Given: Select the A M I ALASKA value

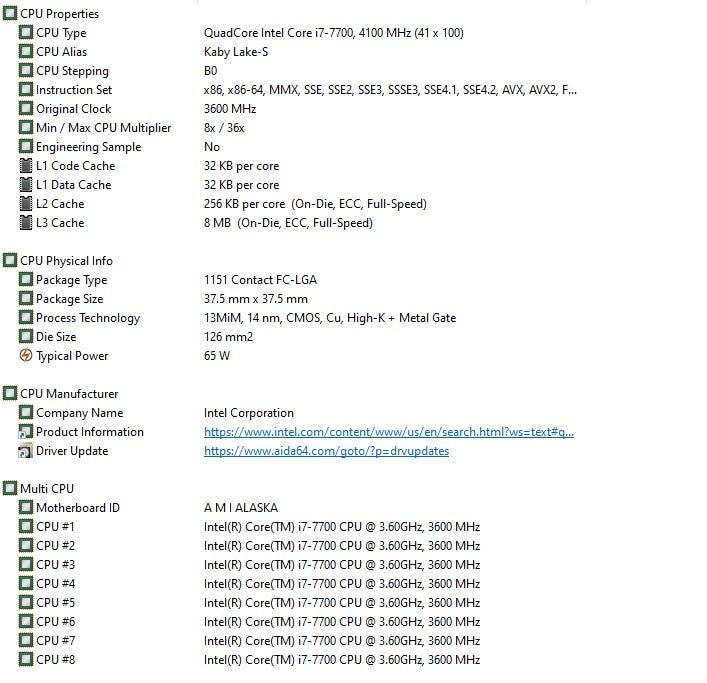Looking at the screenshot, I should click(x=241, y=508).
